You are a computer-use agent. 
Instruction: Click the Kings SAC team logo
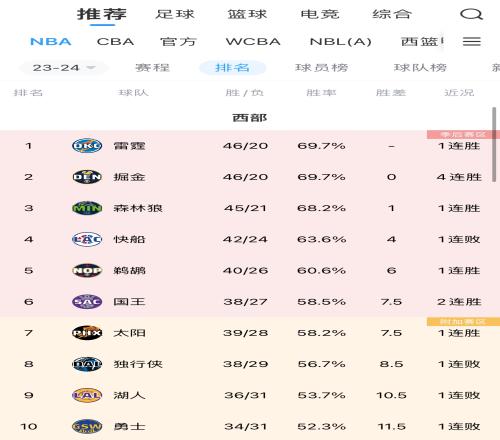click(87, 302)
